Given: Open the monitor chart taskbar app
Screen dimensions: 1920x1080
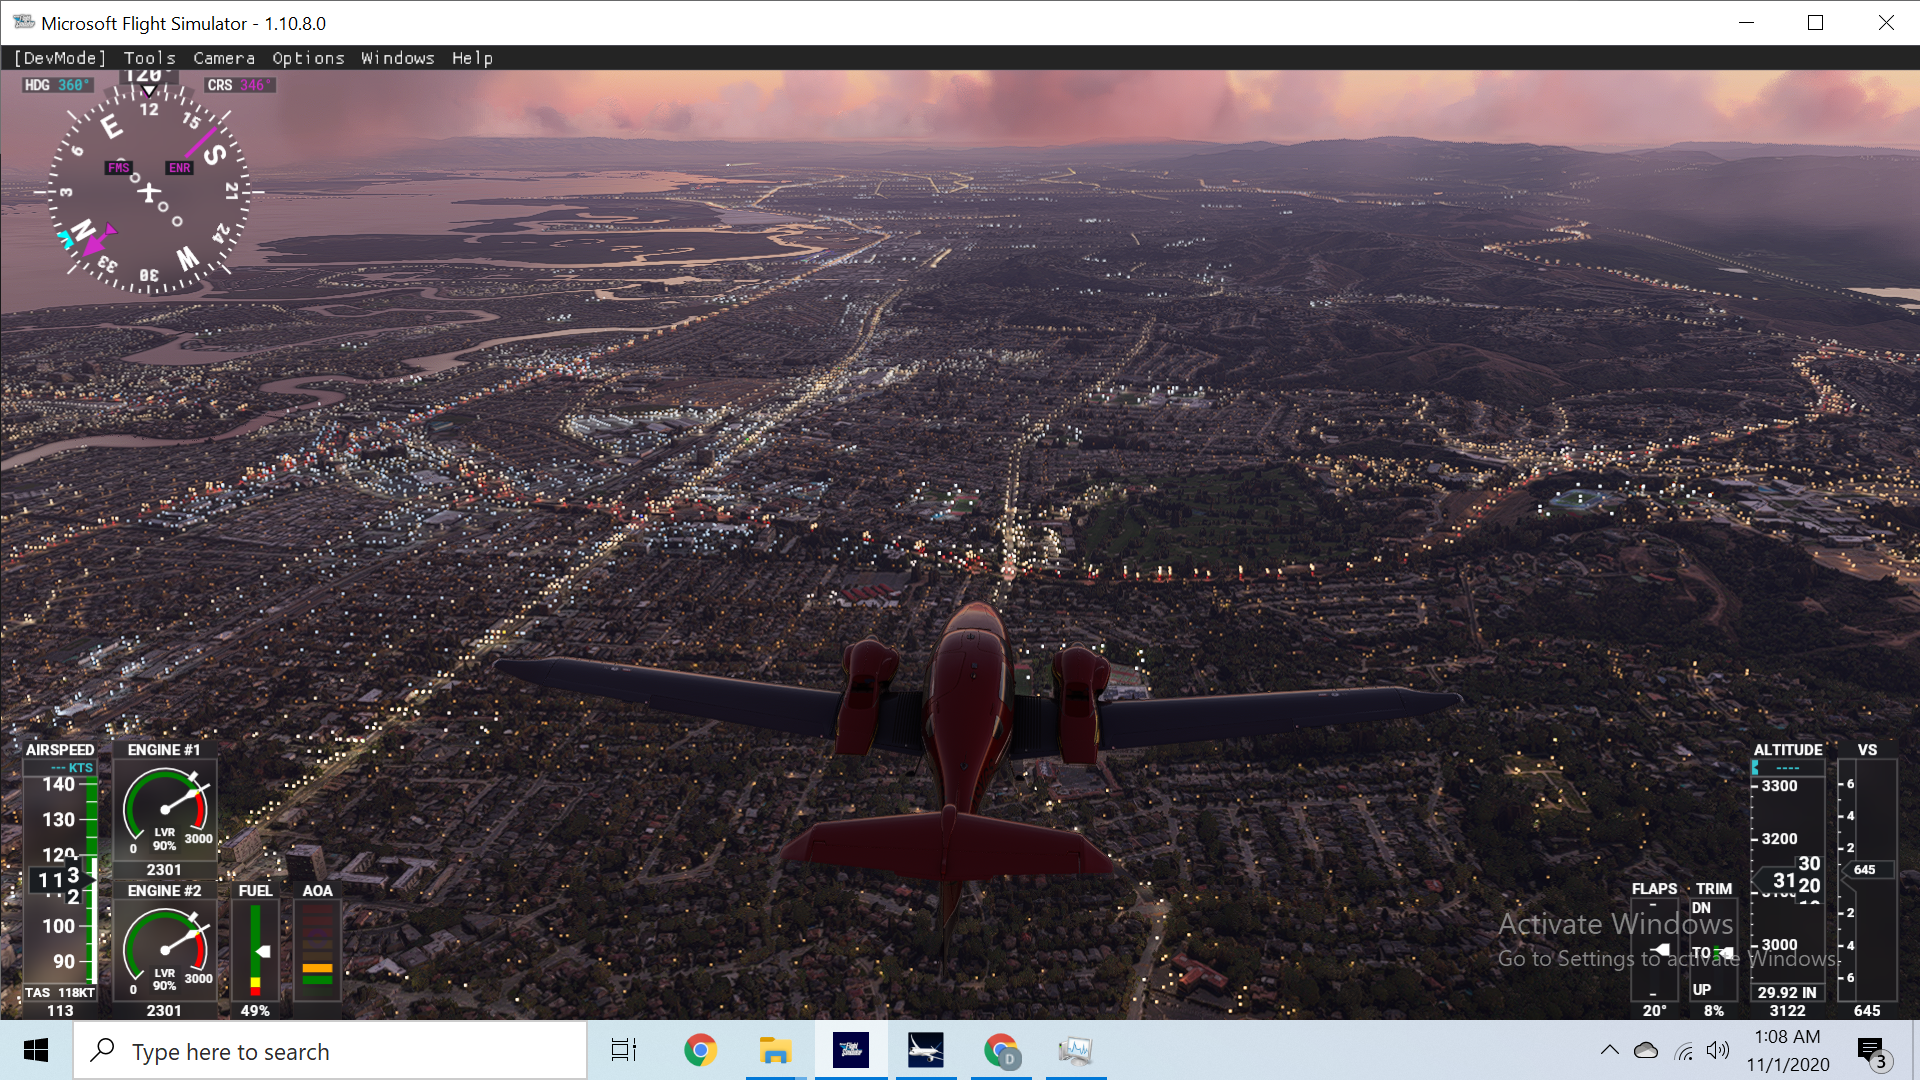Looking at the screenshot, I should point(1076,1050).
